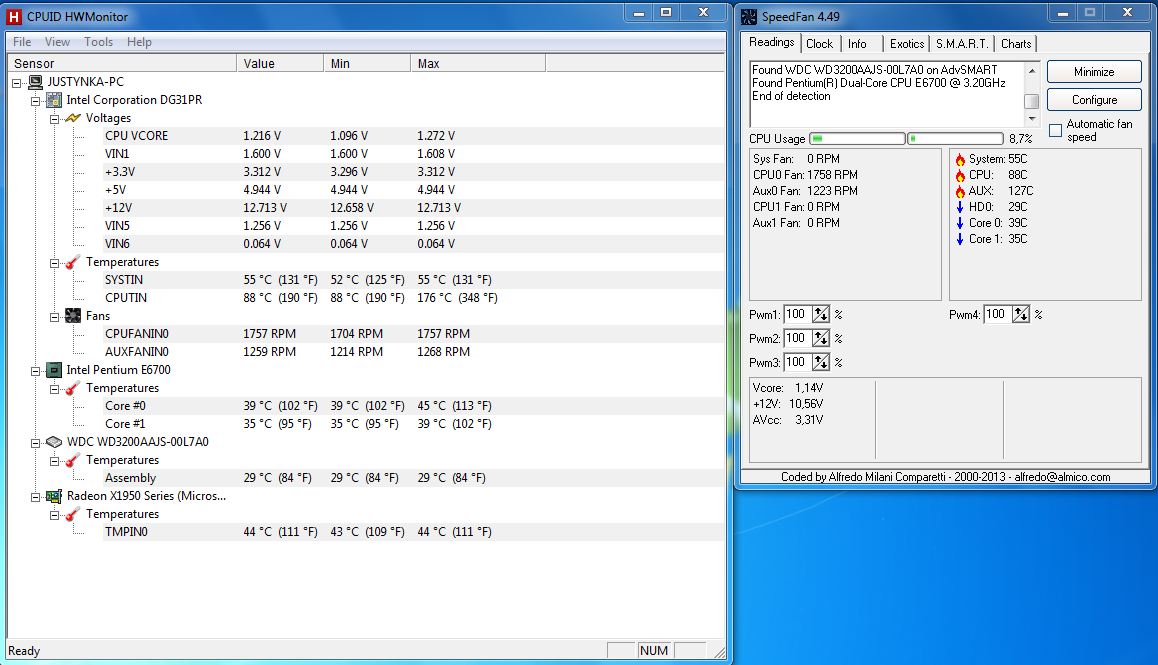
Task: Collapse the Voltages tree section
Action: pyautogui.click(x=54, y=119)
